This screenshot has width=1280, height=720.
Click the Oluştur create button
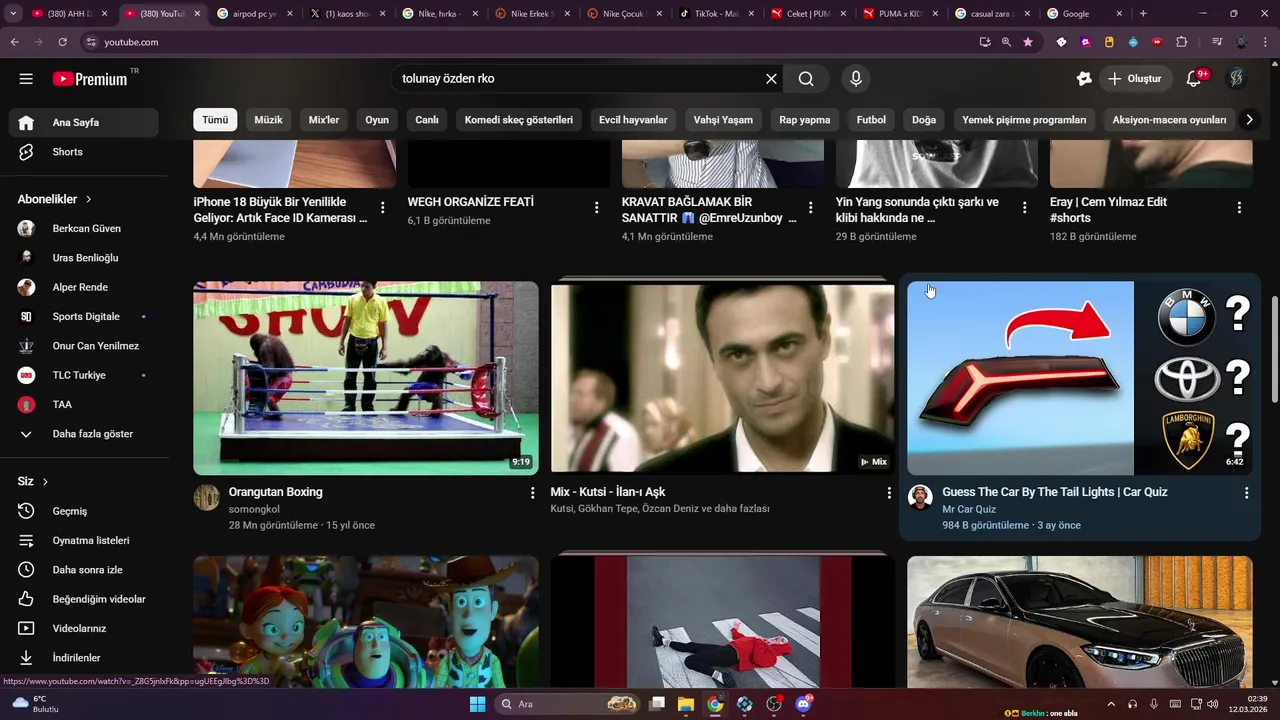[1135, 79]
